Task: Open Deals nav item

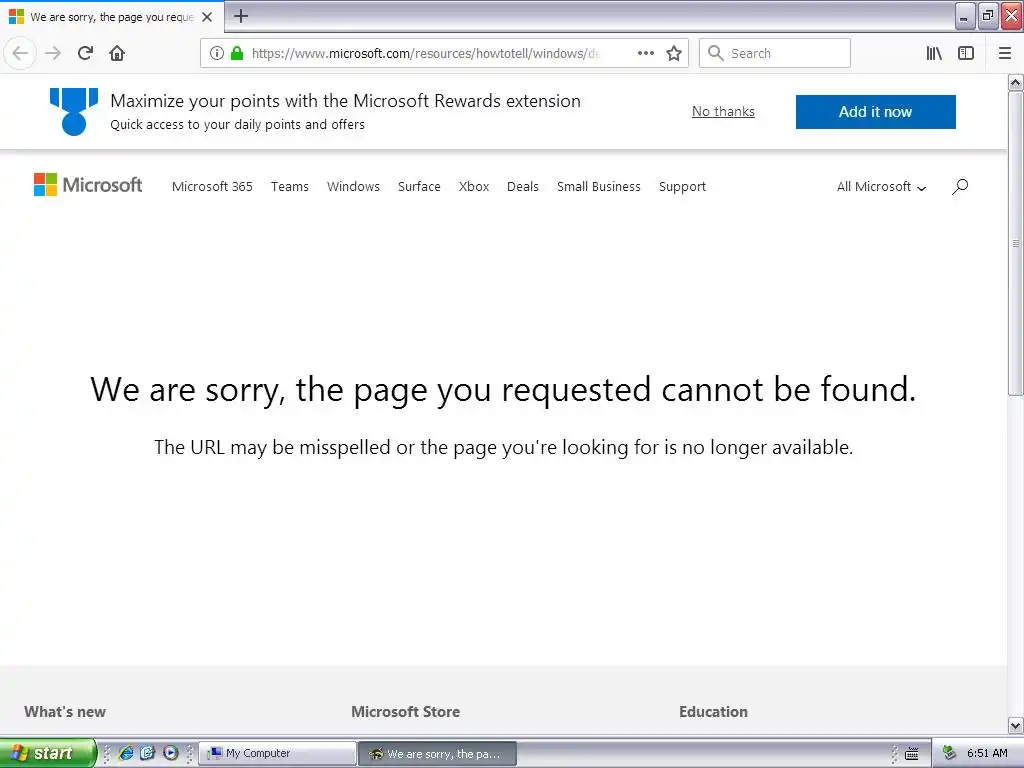Action: [523, 187]
